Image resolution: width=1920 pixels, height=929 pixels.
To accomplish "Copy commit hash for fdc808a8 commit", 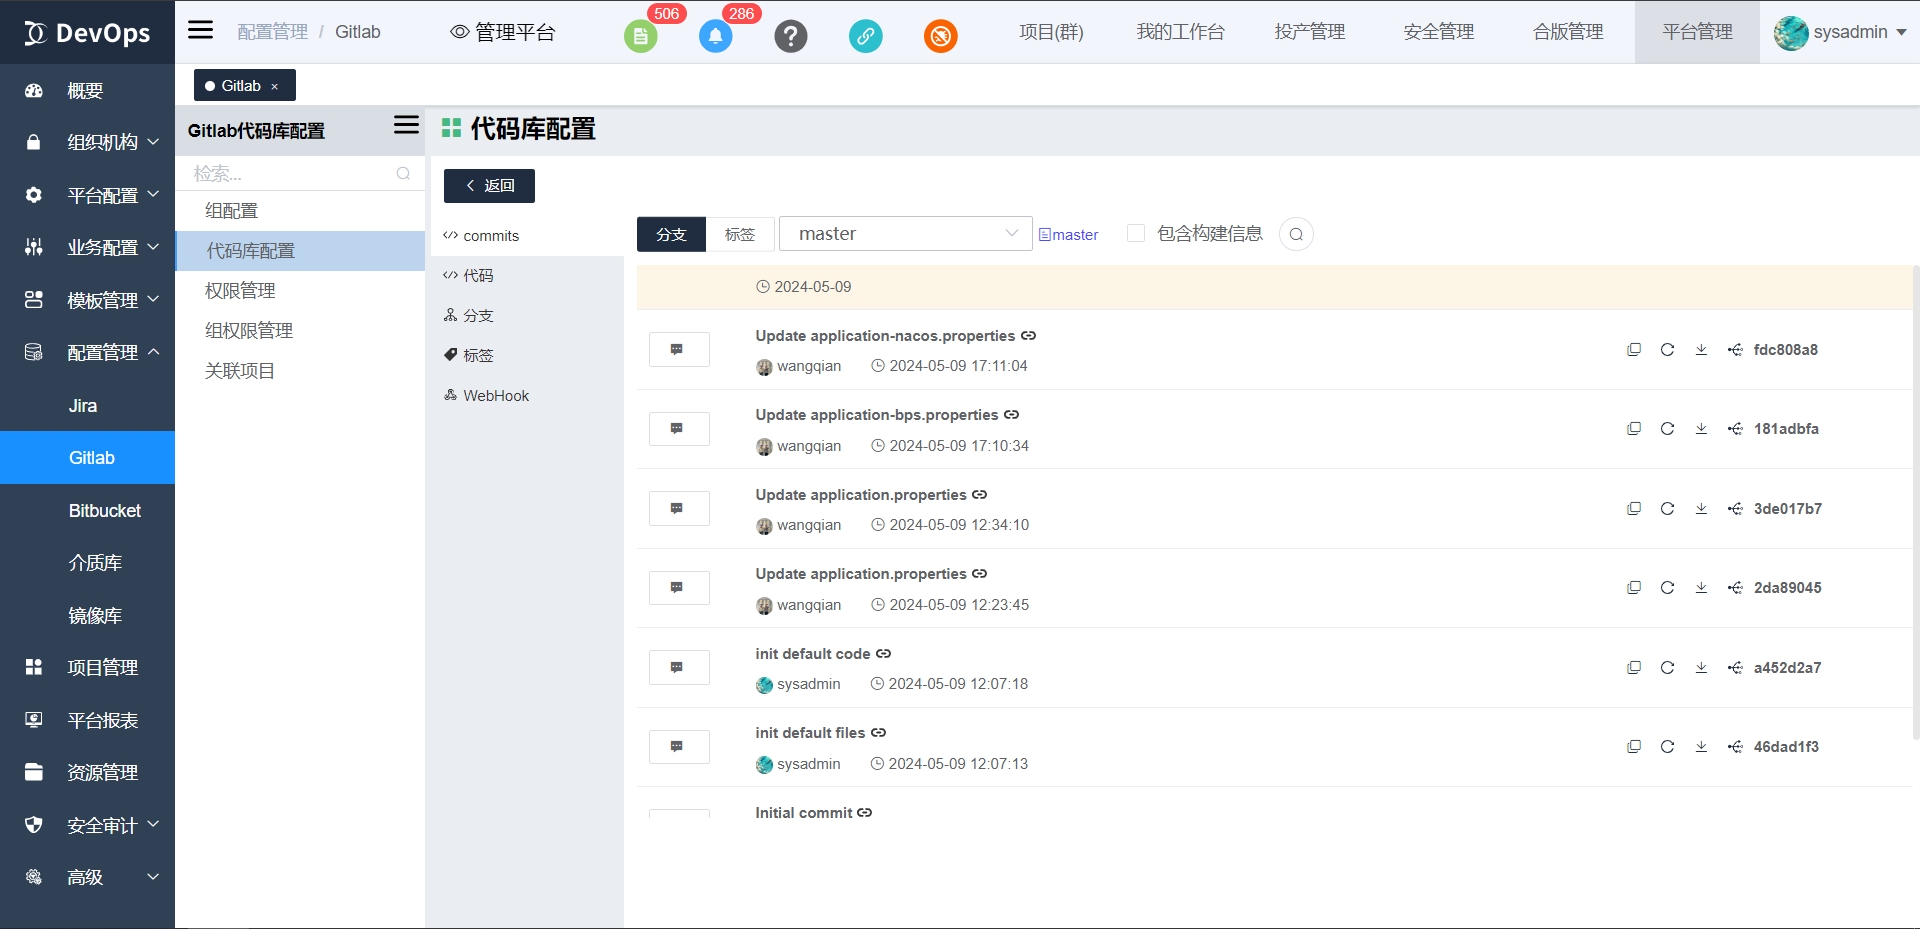I will [1634, 350].
